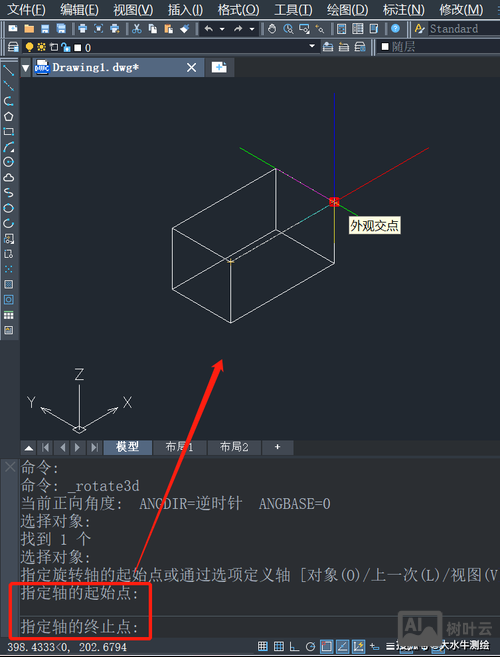This screenshot has width=500, height=657.
Task: Open the 标注(N) menu
Action: pos(404,9)
